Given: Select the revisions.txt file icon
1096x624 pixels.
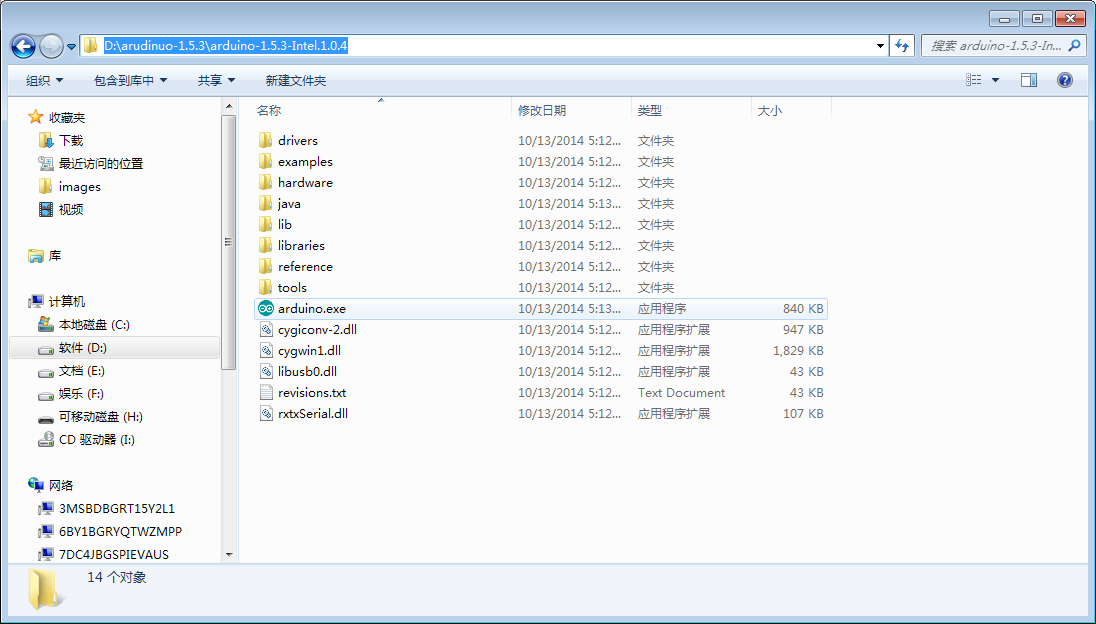Looking at the screenshot, I should [266, 392].
